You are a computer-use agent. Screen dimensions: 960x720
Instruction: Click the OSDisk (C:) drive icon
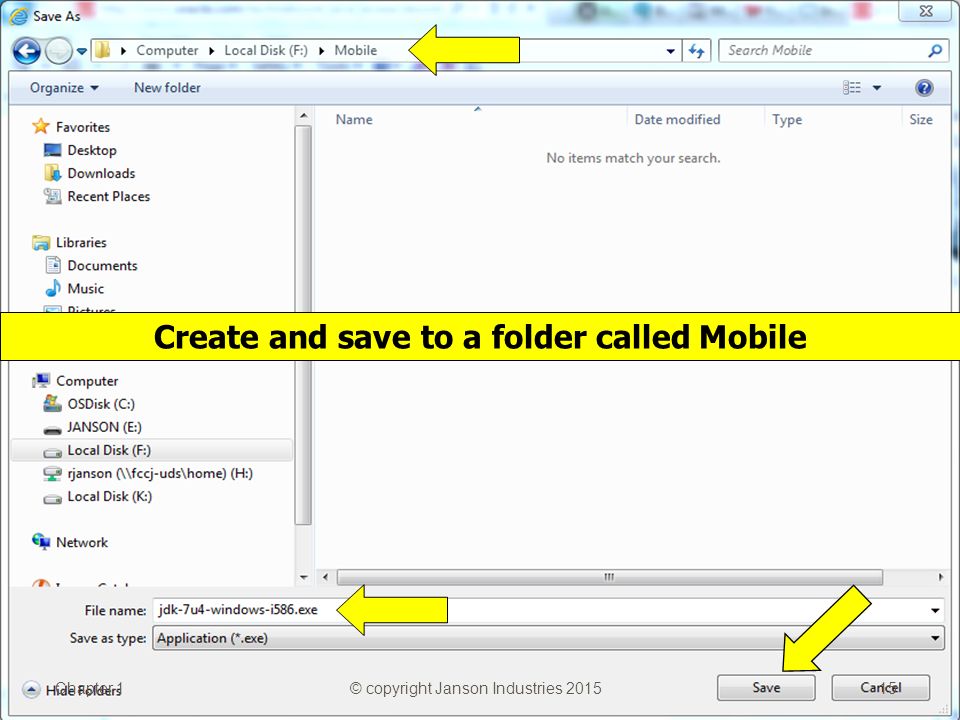click(53, 403)
